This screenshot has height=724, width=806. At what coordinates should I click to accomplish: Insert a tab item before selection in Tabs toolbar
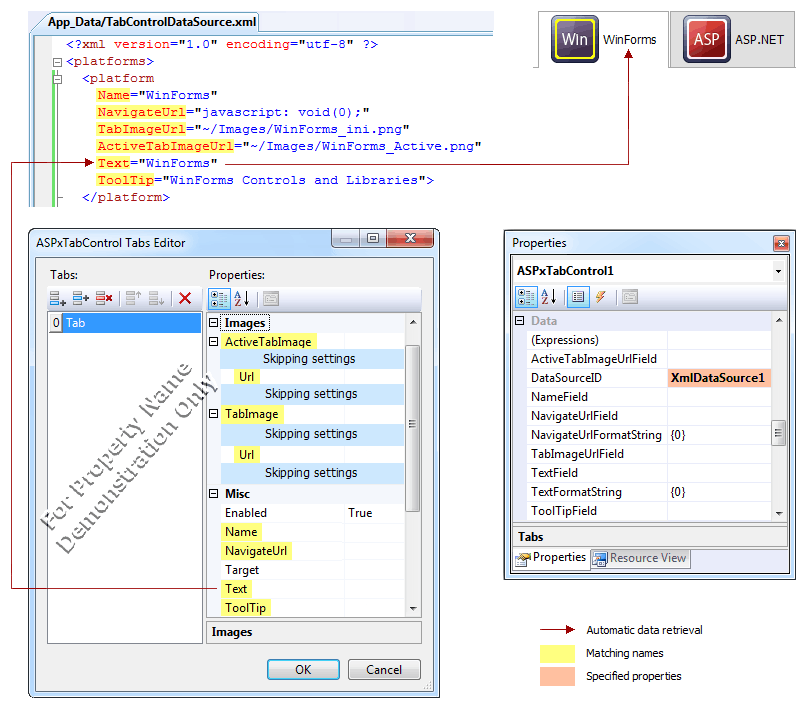click(x=81, y=298)
